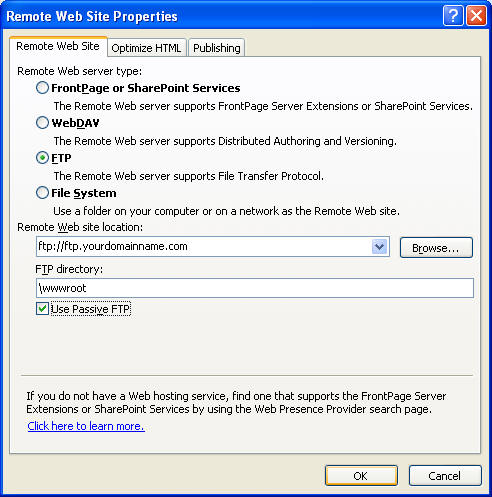Close the Remote Web Site Properties dialog
This screenshot has width=492, height=497.
476,16
